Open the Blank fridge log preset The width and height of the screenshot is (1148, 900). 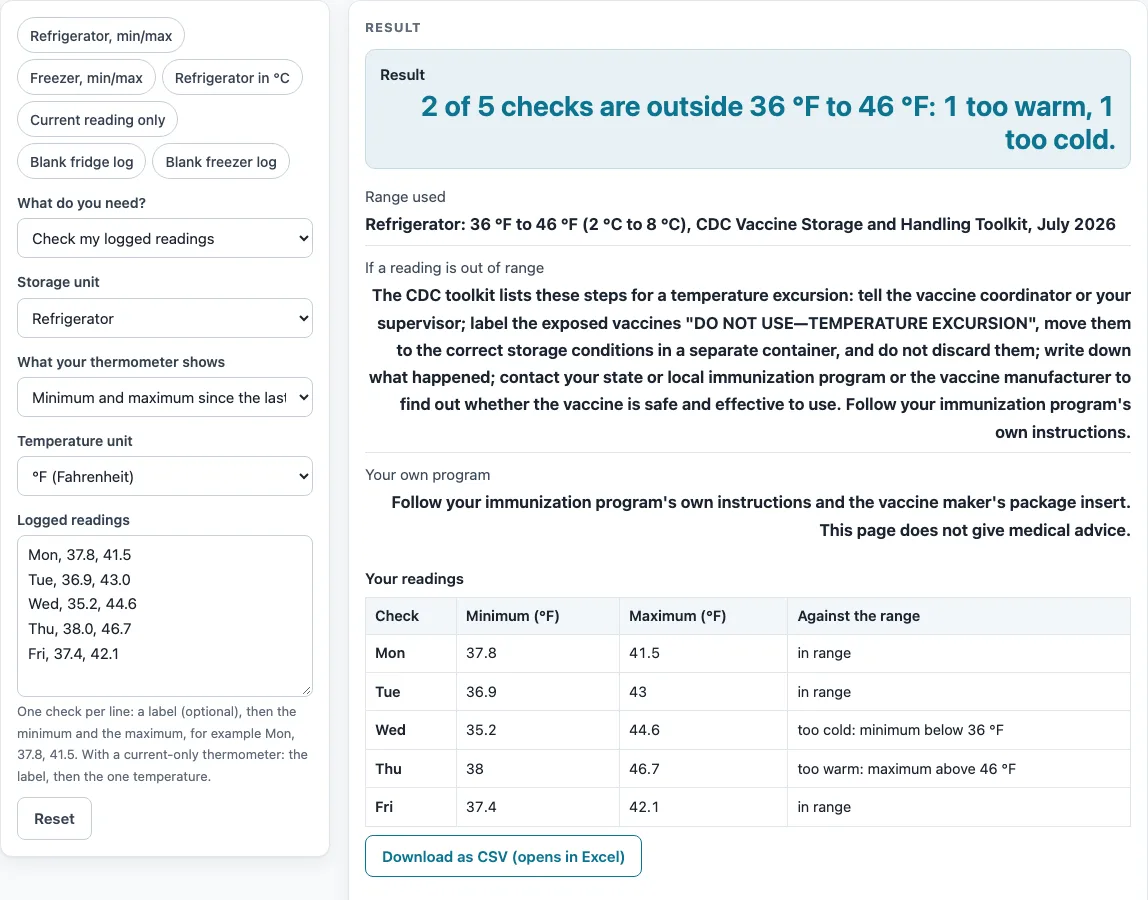click(81, 162)
